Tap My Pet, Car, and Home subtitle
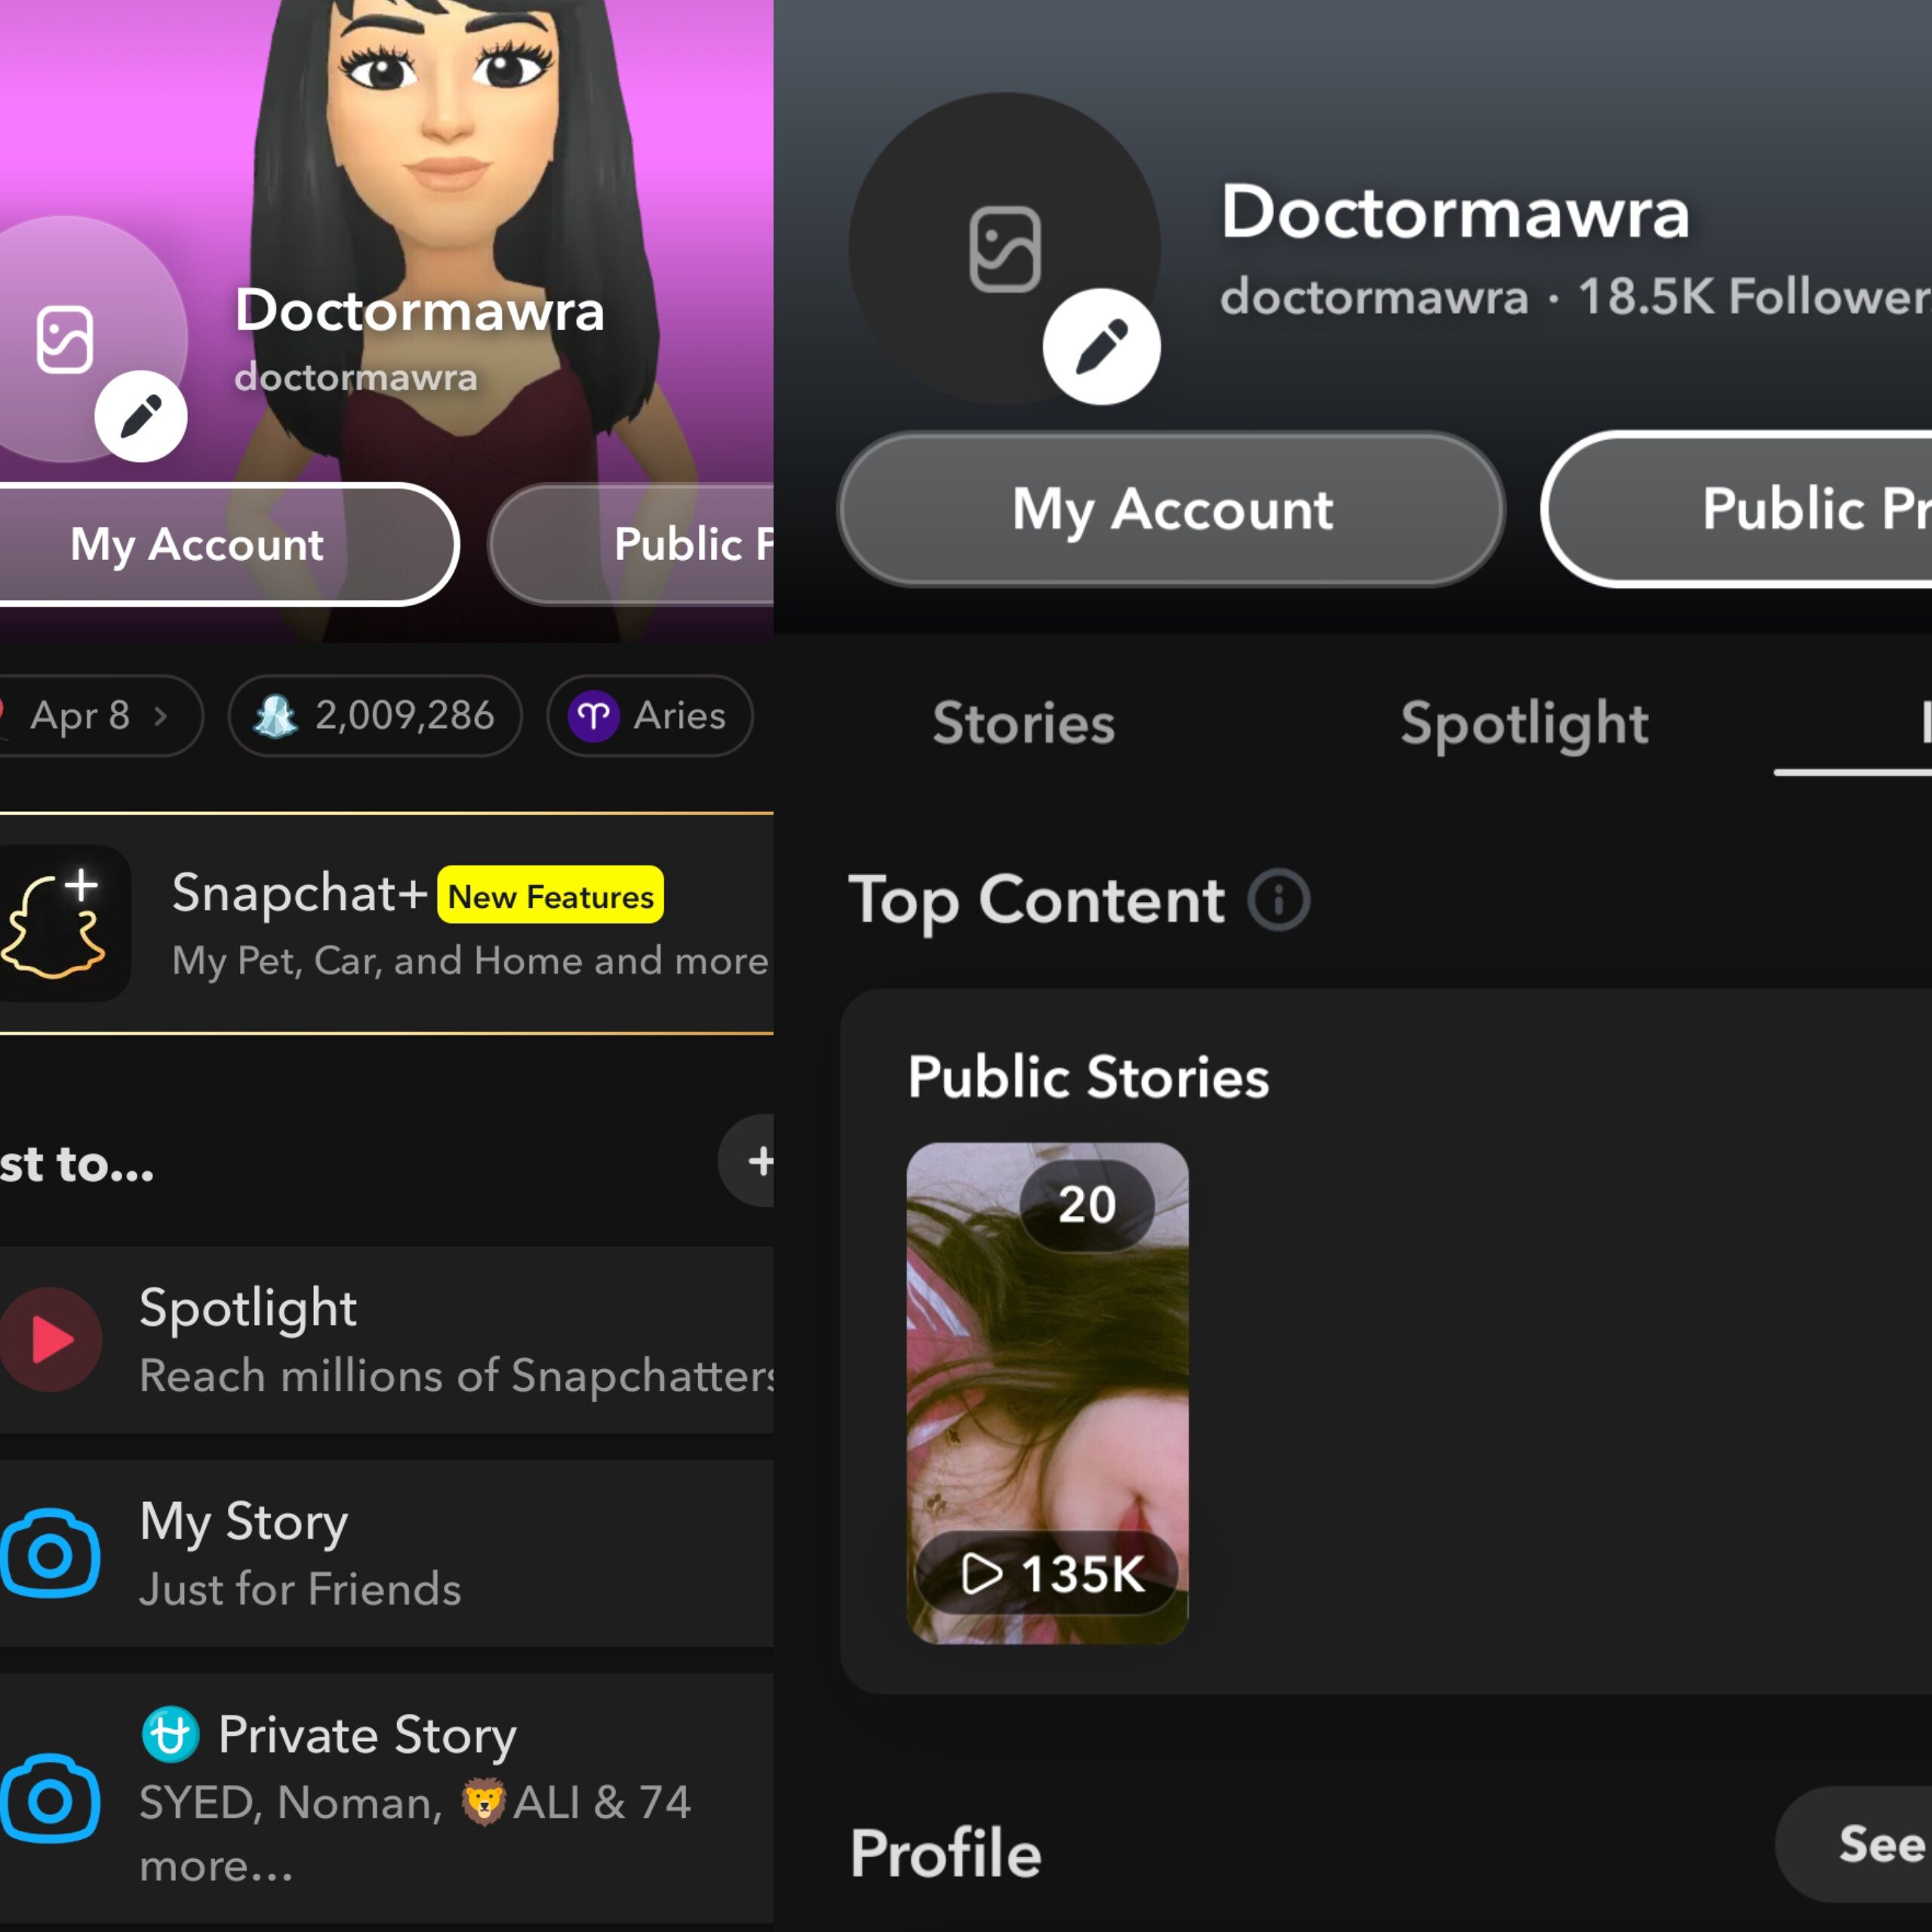 point(470,961)
